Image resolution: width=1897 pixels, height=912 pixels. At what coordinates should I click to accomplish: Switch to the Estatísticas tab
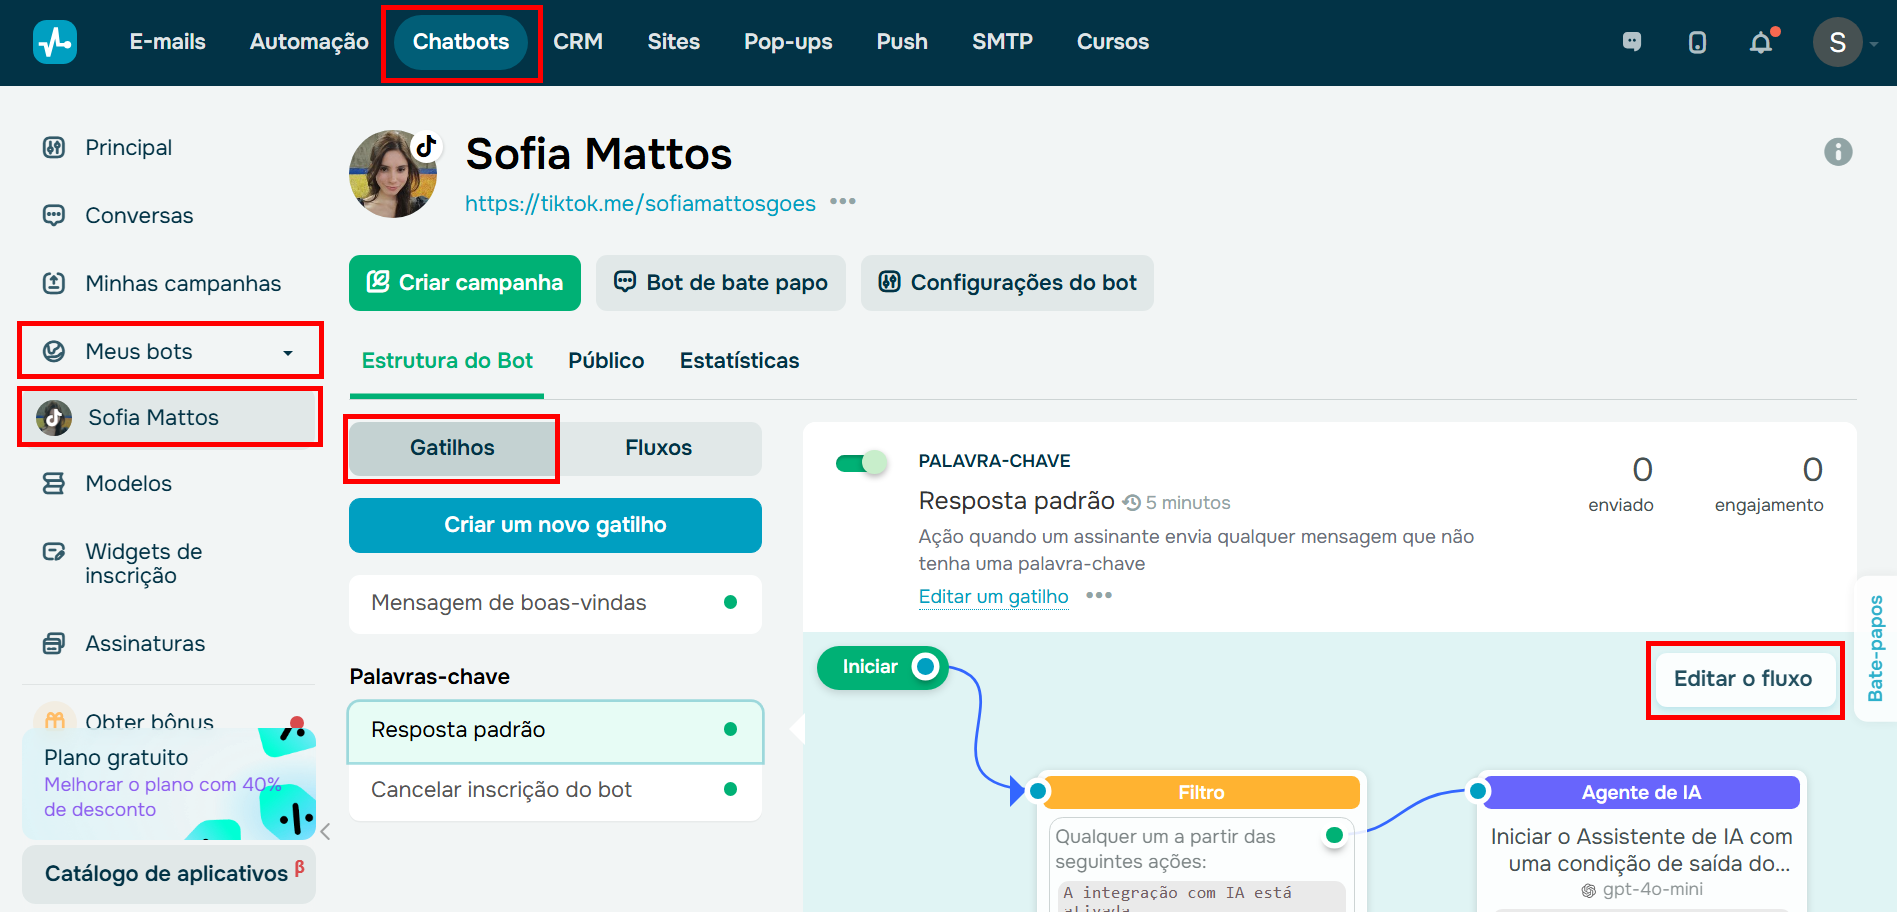739,360
